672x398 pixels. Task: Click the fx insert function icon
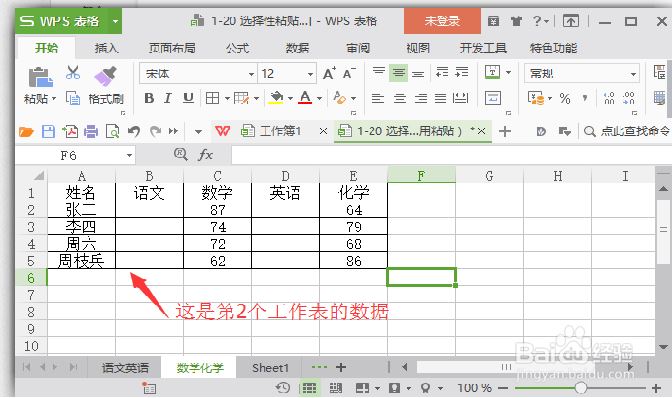click(205, 155)
